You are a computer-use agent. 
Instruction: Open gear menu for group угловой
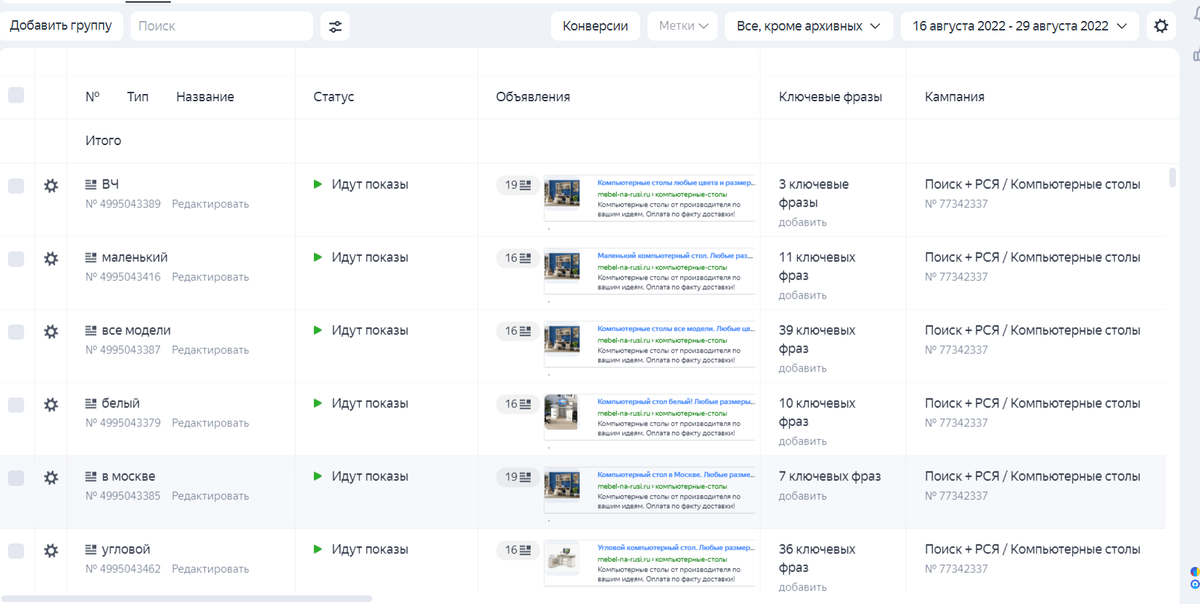[x=51, y=550]
